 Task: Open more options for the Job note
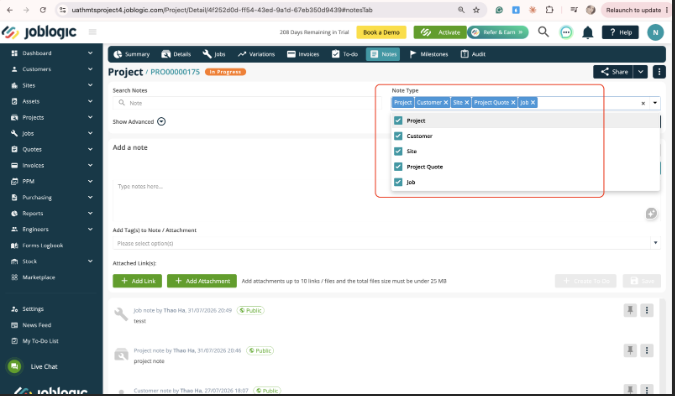647,310
